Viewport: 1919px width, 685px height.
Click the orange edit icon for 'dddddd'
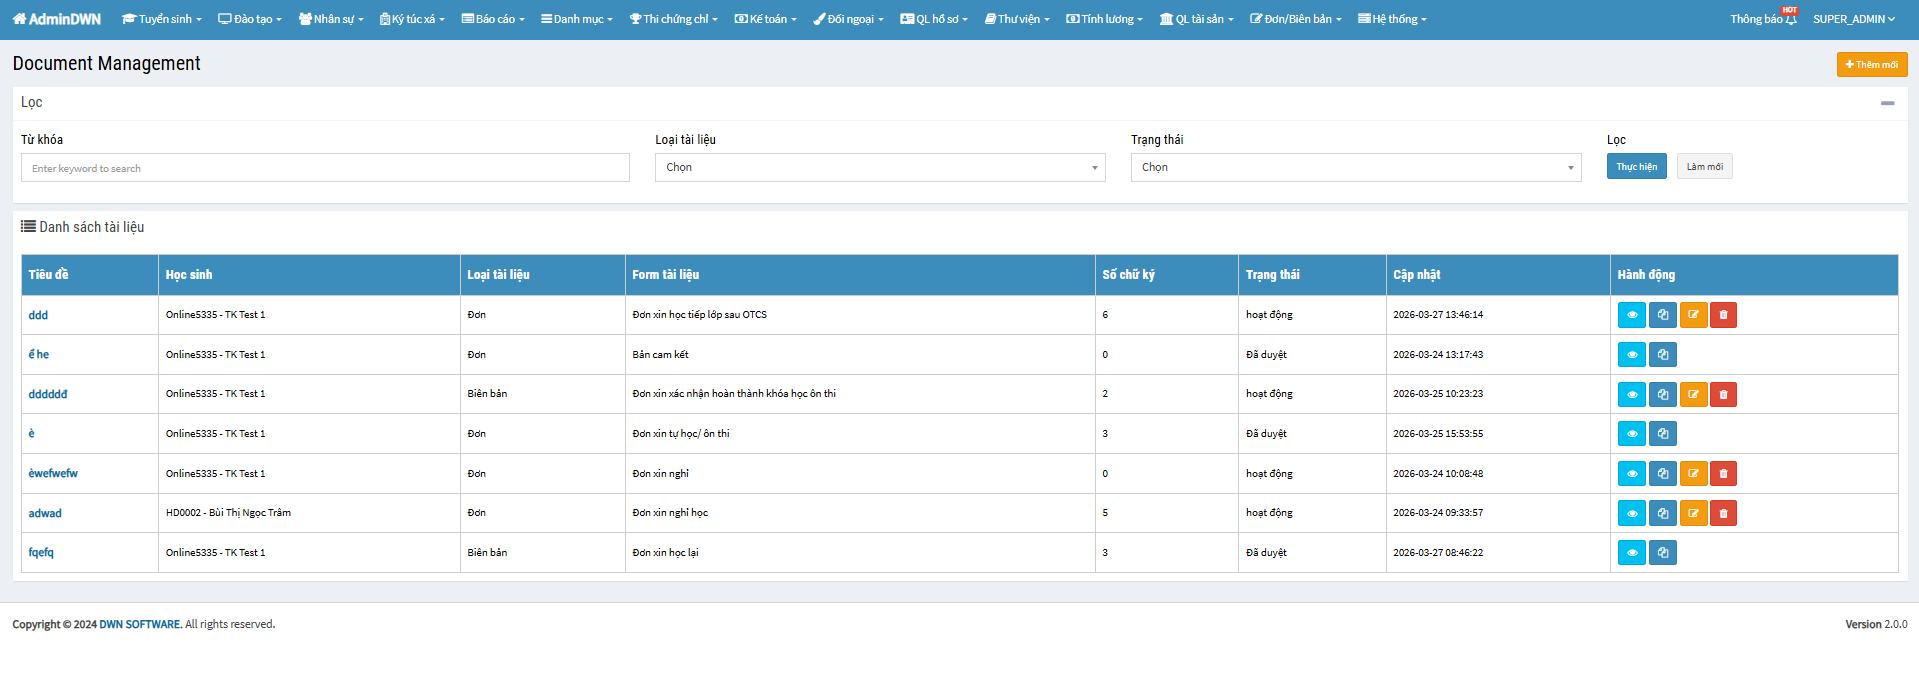[1693, 395]
